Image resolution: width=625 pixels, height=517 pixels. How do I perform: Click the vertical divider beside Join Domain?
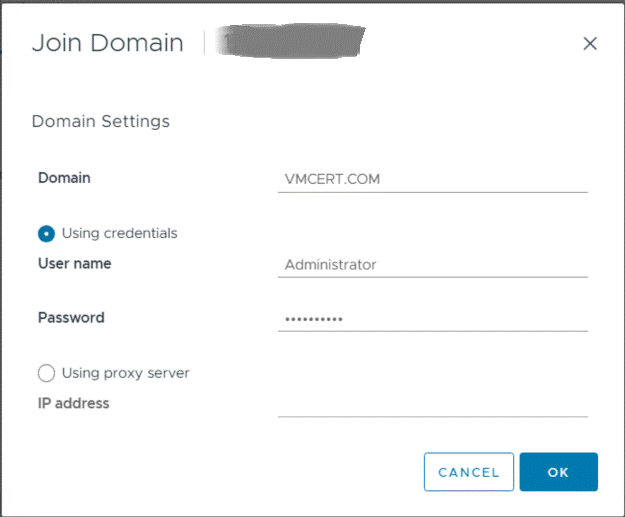(x=205, y=43)
